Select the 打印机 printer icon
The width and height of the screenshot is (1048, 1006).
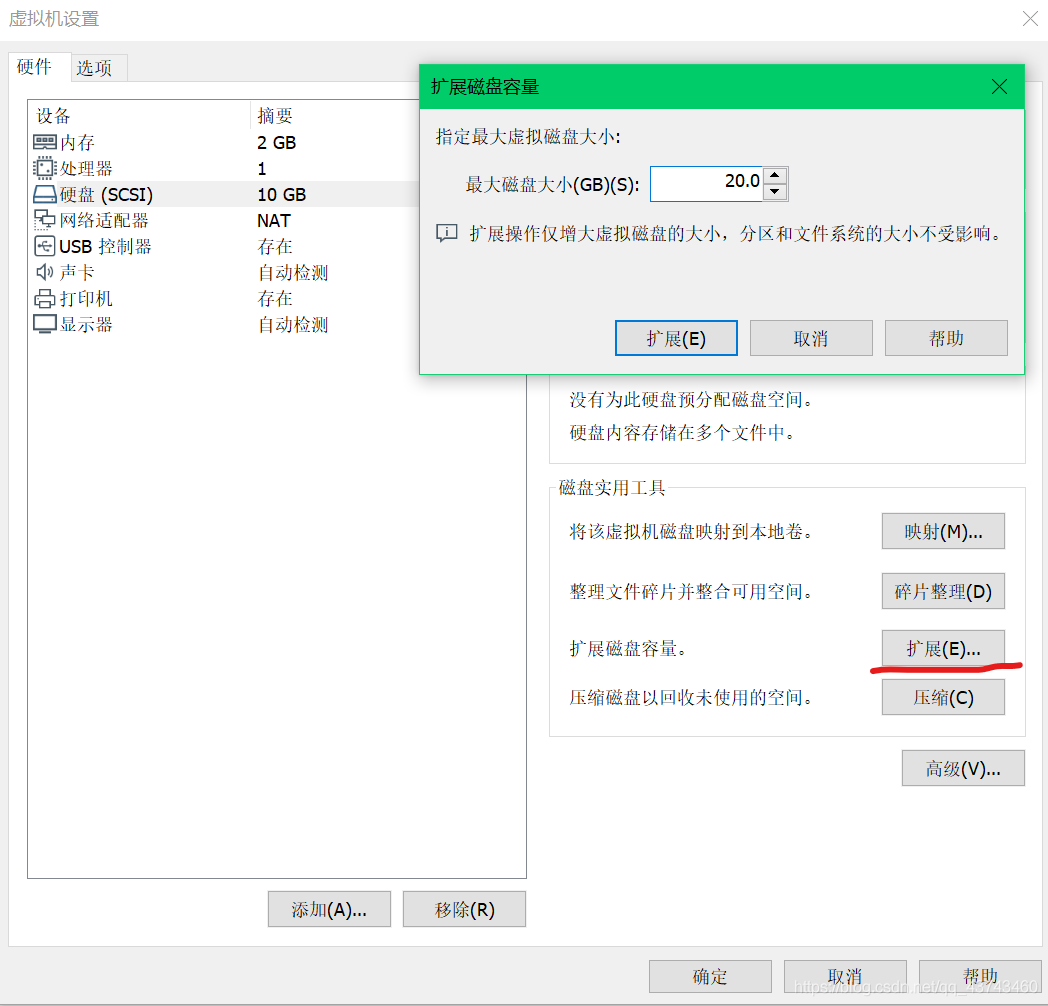(44, 298)
